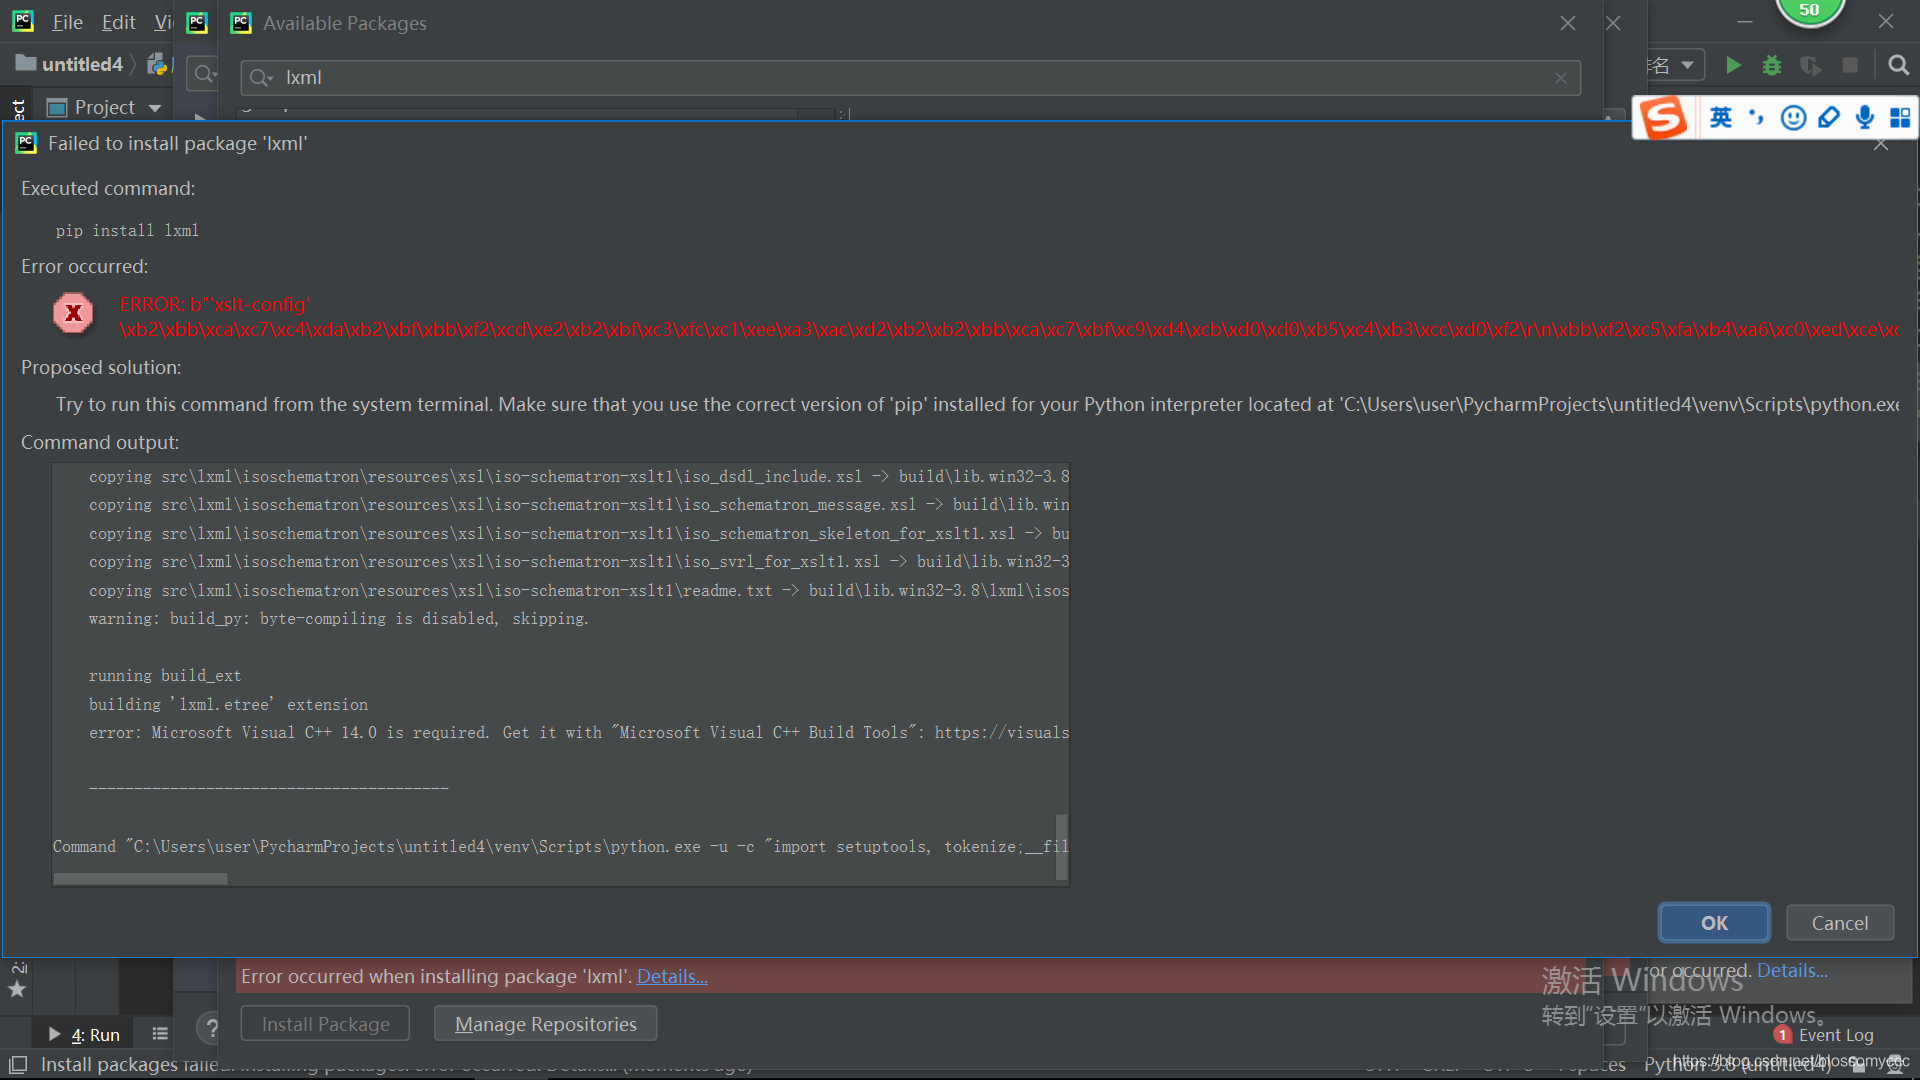
Task: Close the Available Packages window
Action: point(1568,23)
